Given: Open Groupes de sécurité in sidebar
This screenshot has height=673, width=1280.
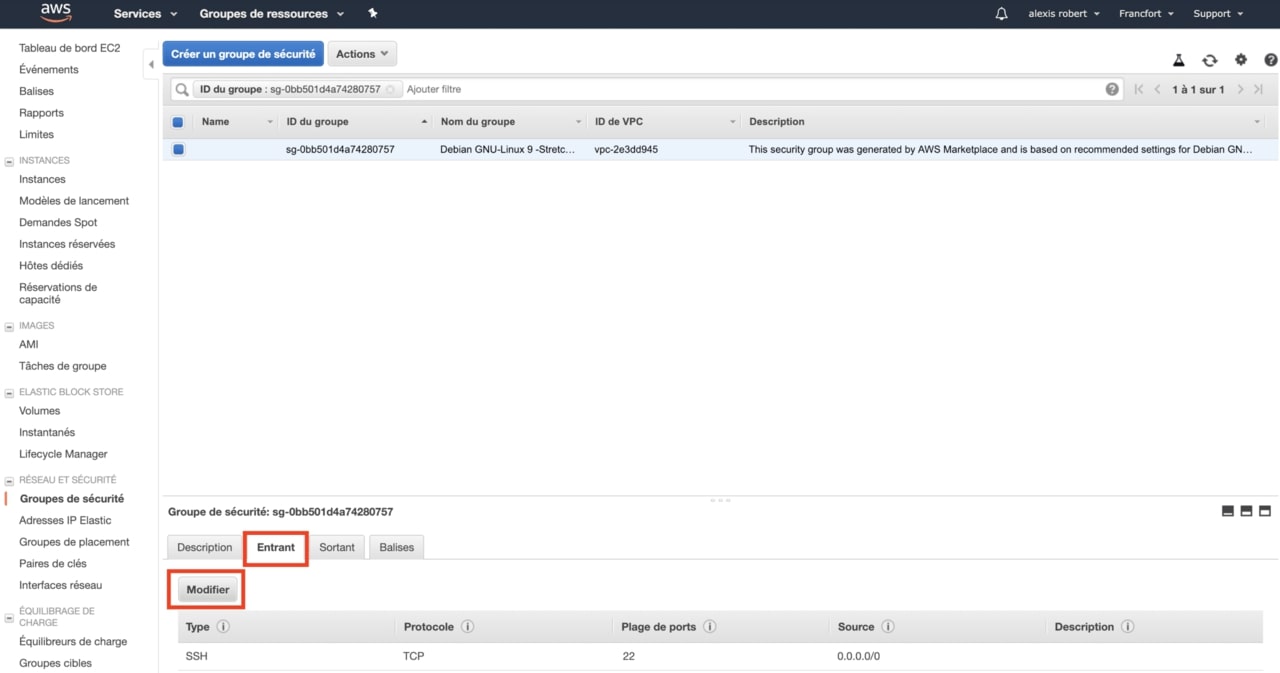Looking at the screenshot, I should pos(72,499).
